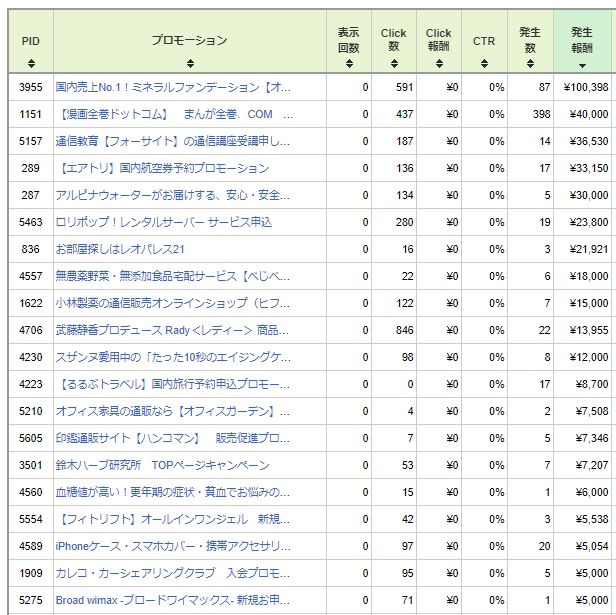Open 国内売上No.1 ミネラルファンデーション promotion link
The image size is (616, 615).
pos(173,87)
